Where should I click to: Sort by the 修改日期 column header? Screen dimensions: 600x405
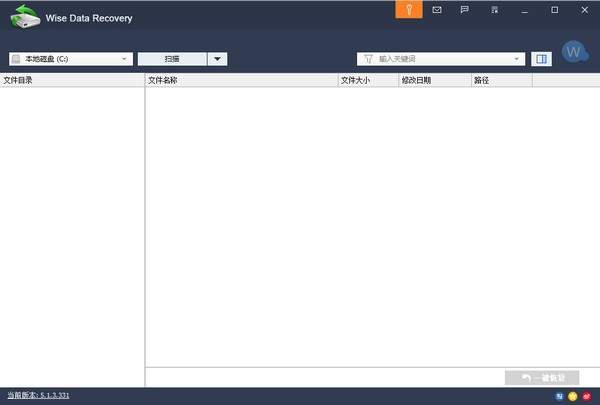click(x=434, y=80)
